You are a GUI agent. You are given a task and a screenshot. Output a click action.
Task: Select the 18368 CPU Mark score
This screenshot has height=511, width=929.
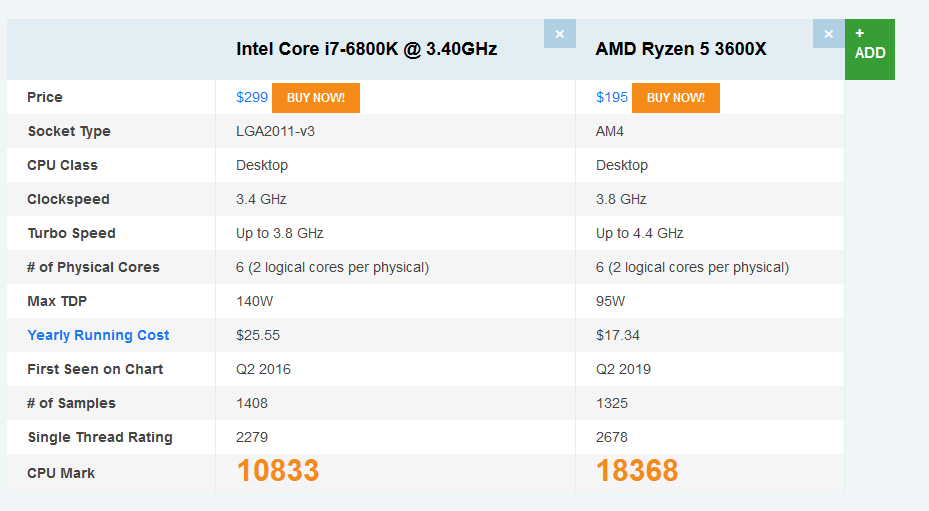[637, 471]
